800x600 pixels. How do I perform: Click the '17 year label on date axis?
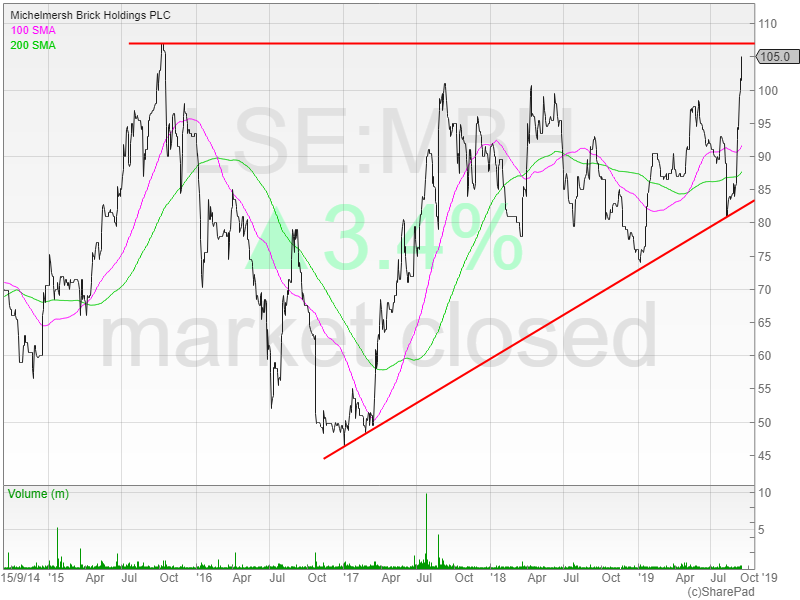point(351,578)
